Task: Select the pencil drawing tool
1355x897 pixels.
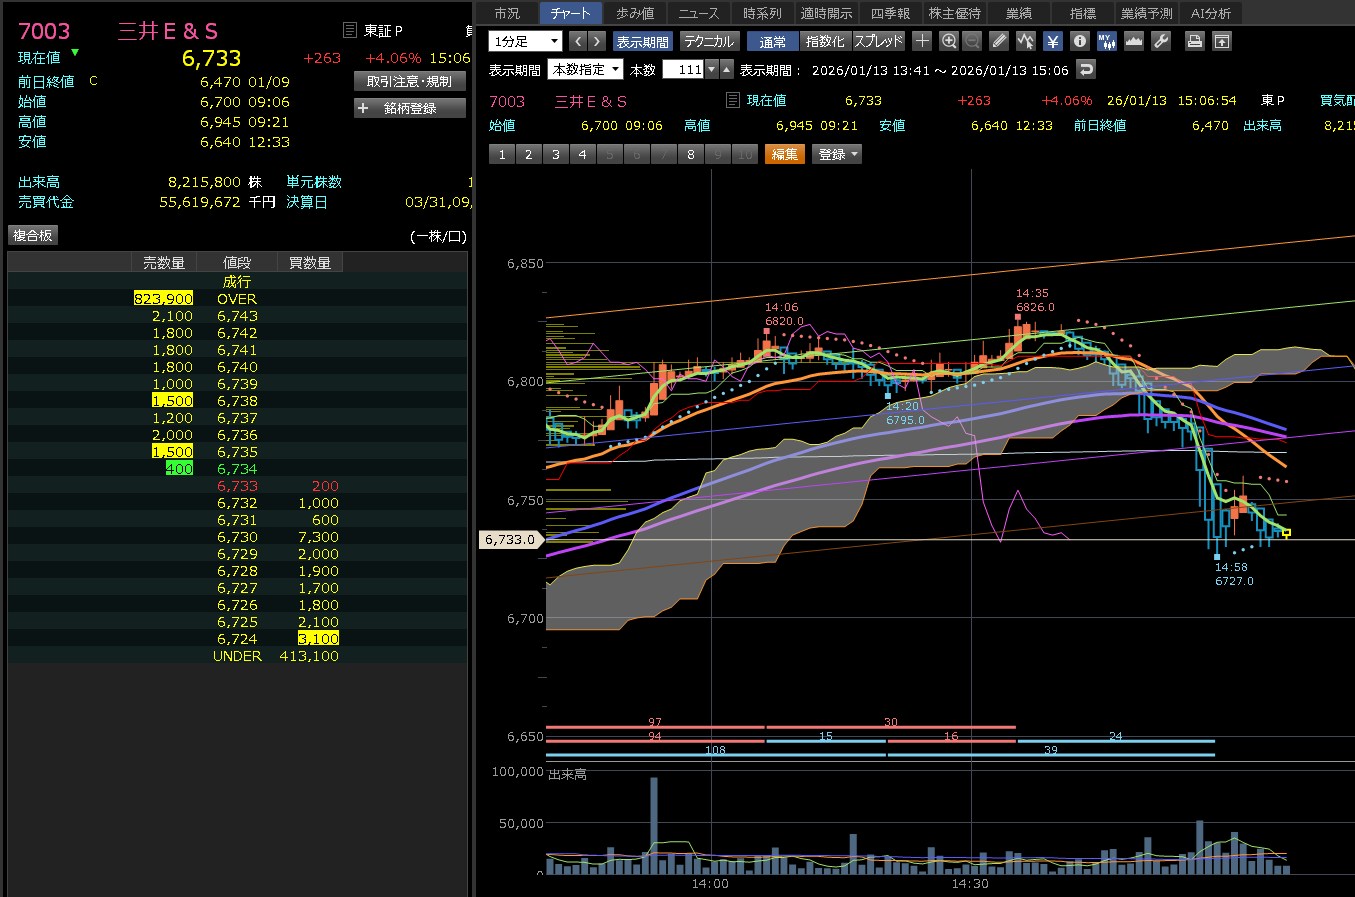Action: click(999, 41)
